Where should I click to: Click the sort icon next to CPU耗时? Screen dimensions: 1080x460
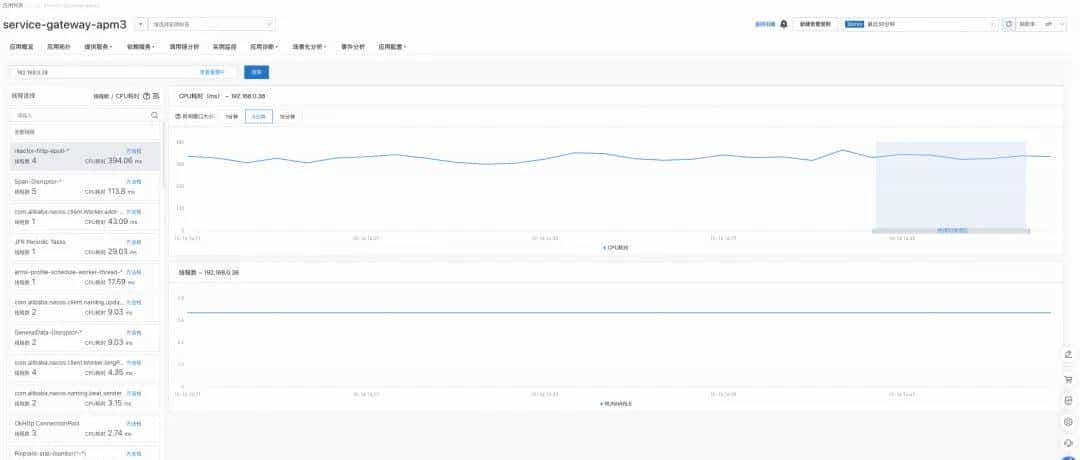156,96
